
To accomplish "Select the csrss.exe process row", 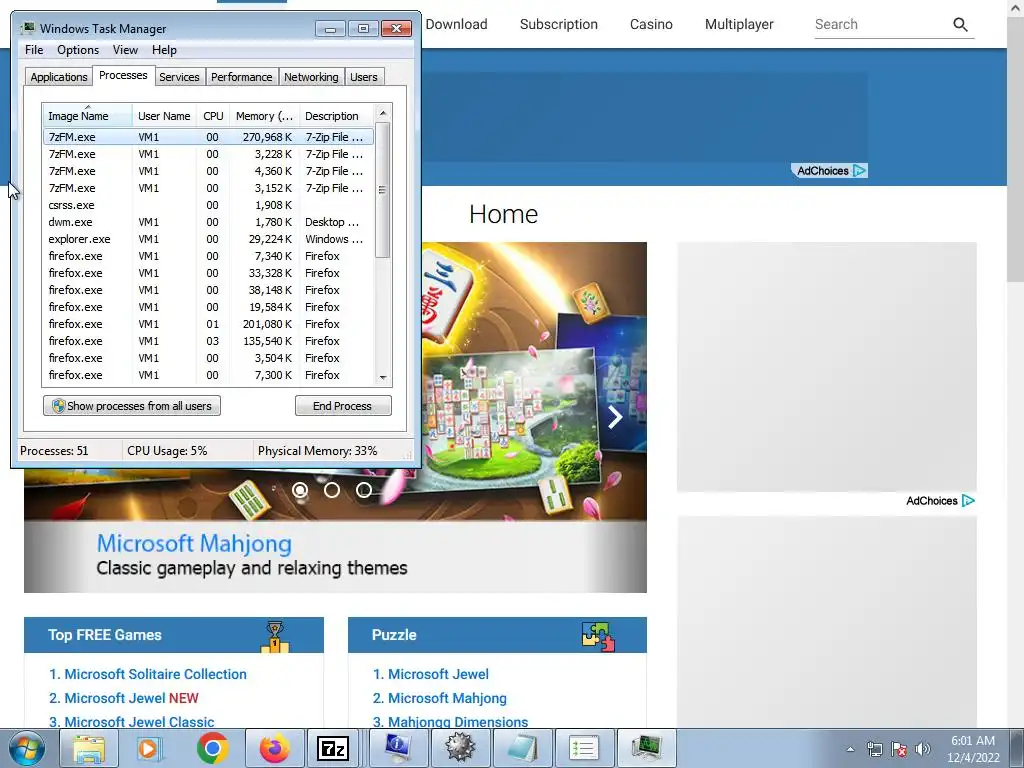I will point(208,205).
